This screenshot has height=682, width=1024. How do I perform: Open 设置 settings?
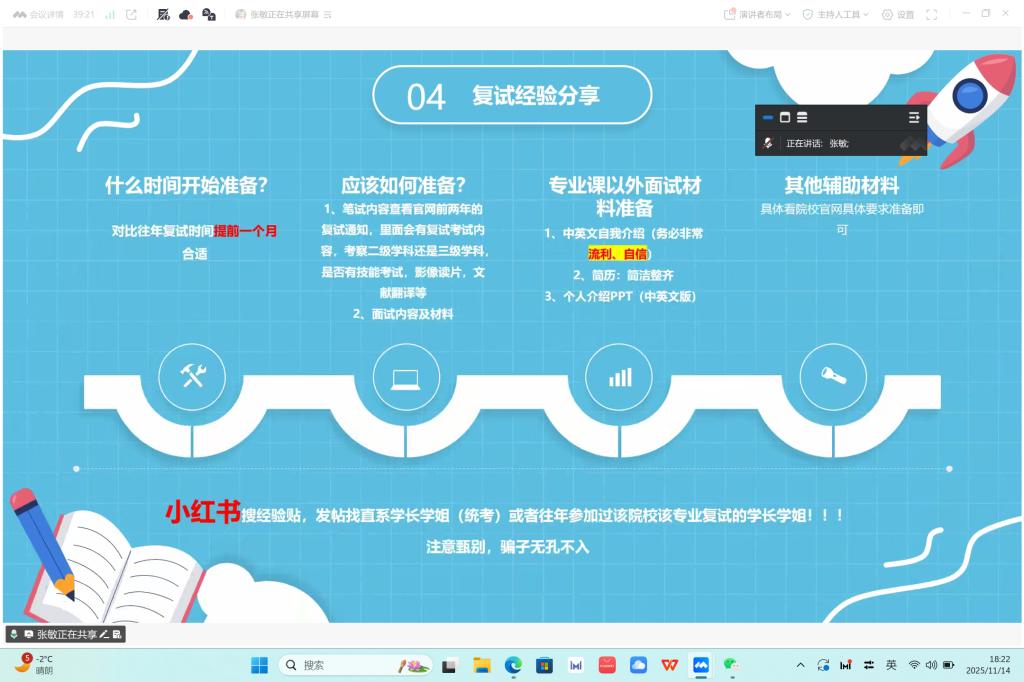[898, 15]
